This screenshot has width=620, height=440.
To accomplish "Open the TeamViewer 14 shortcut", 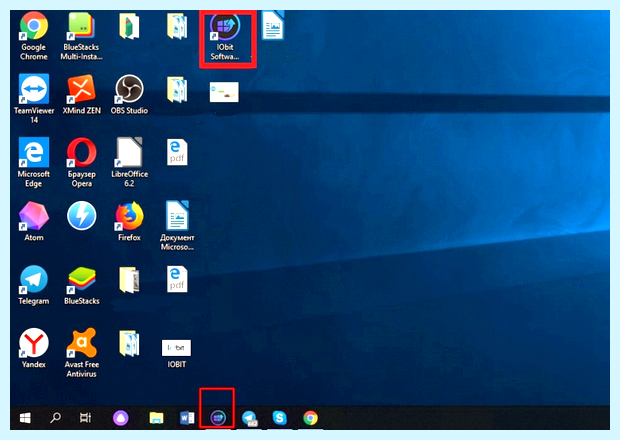I will [34, 99].
